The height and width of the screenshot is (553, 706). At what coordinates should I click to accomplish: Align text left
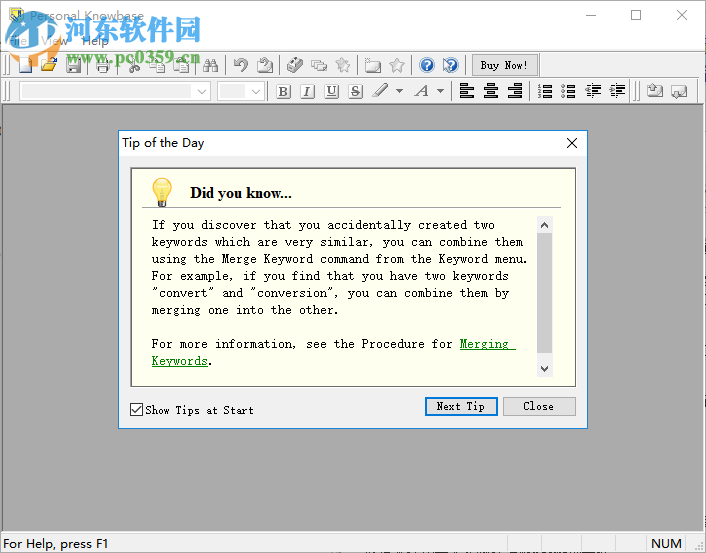(467, 91)
